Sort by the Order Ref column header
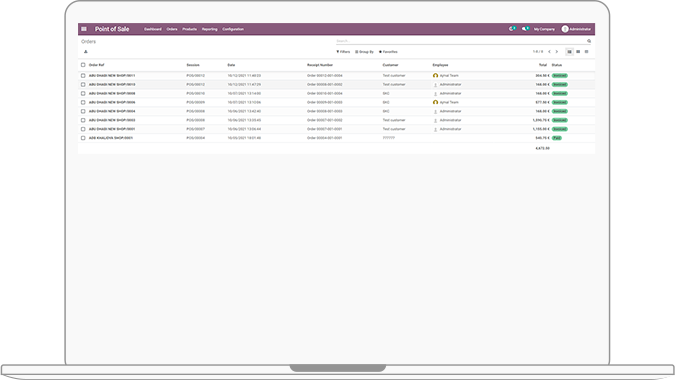This screenshot has width=675, height=380. tap(96, 65)
